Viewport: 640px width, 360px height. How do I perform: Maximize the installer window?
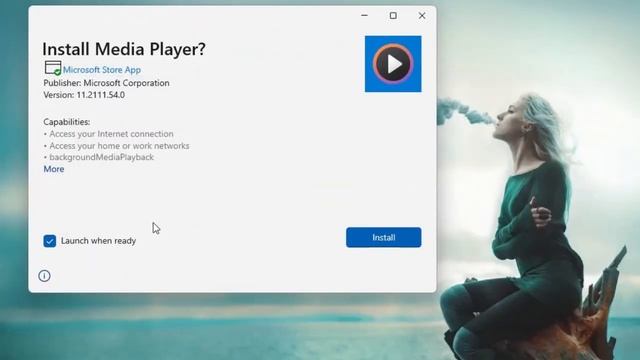point(393,16)
